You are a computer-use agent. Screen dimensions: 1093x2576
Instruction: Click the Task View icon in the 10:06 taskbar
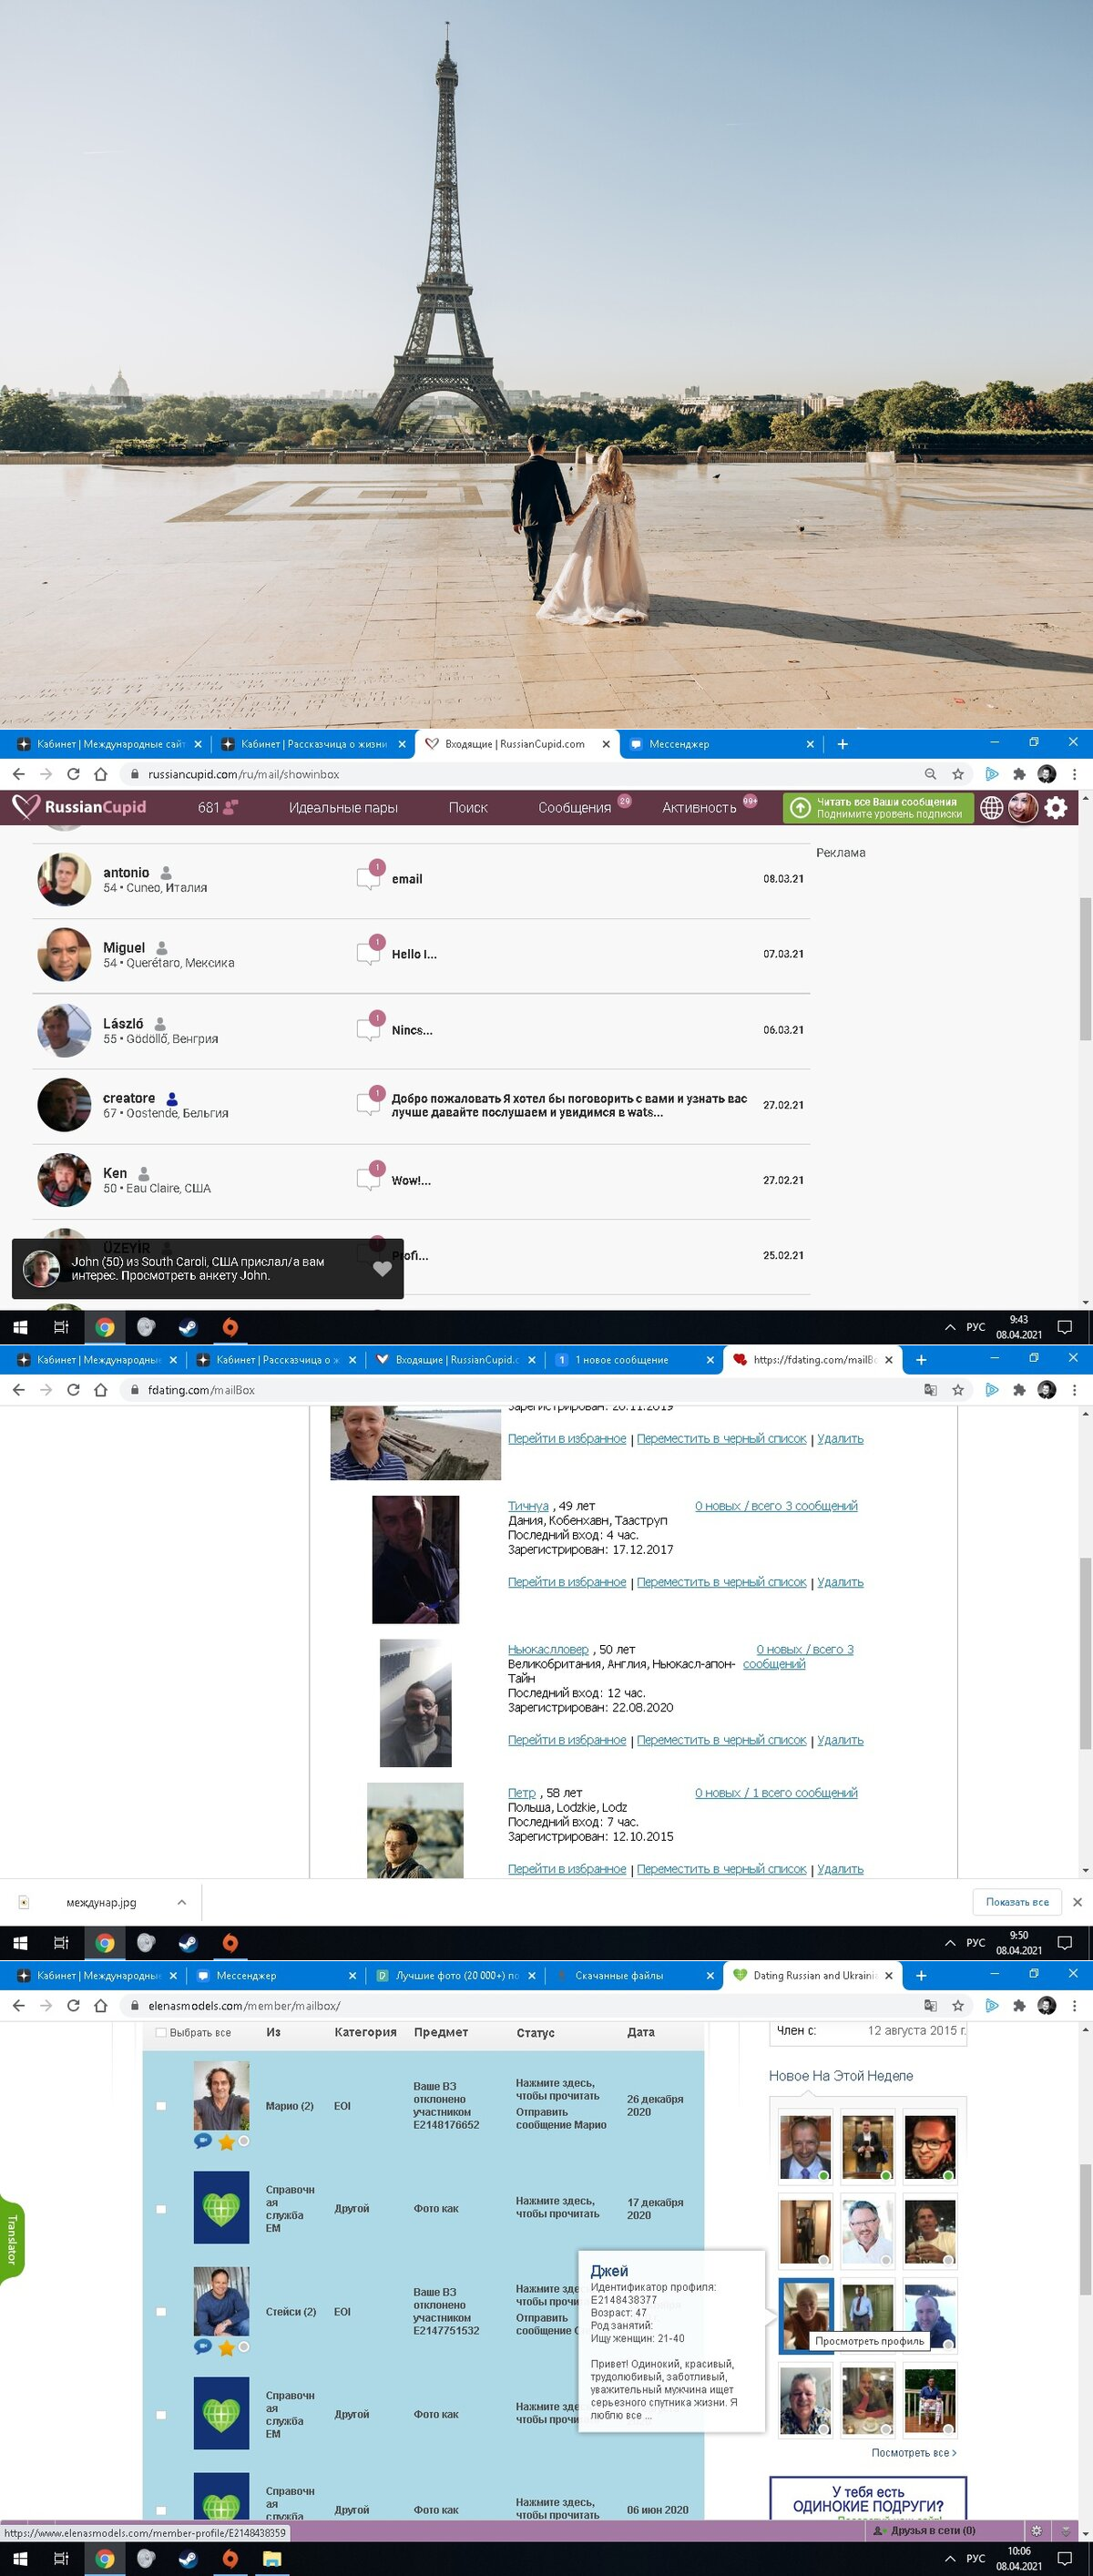(61, 2559)
